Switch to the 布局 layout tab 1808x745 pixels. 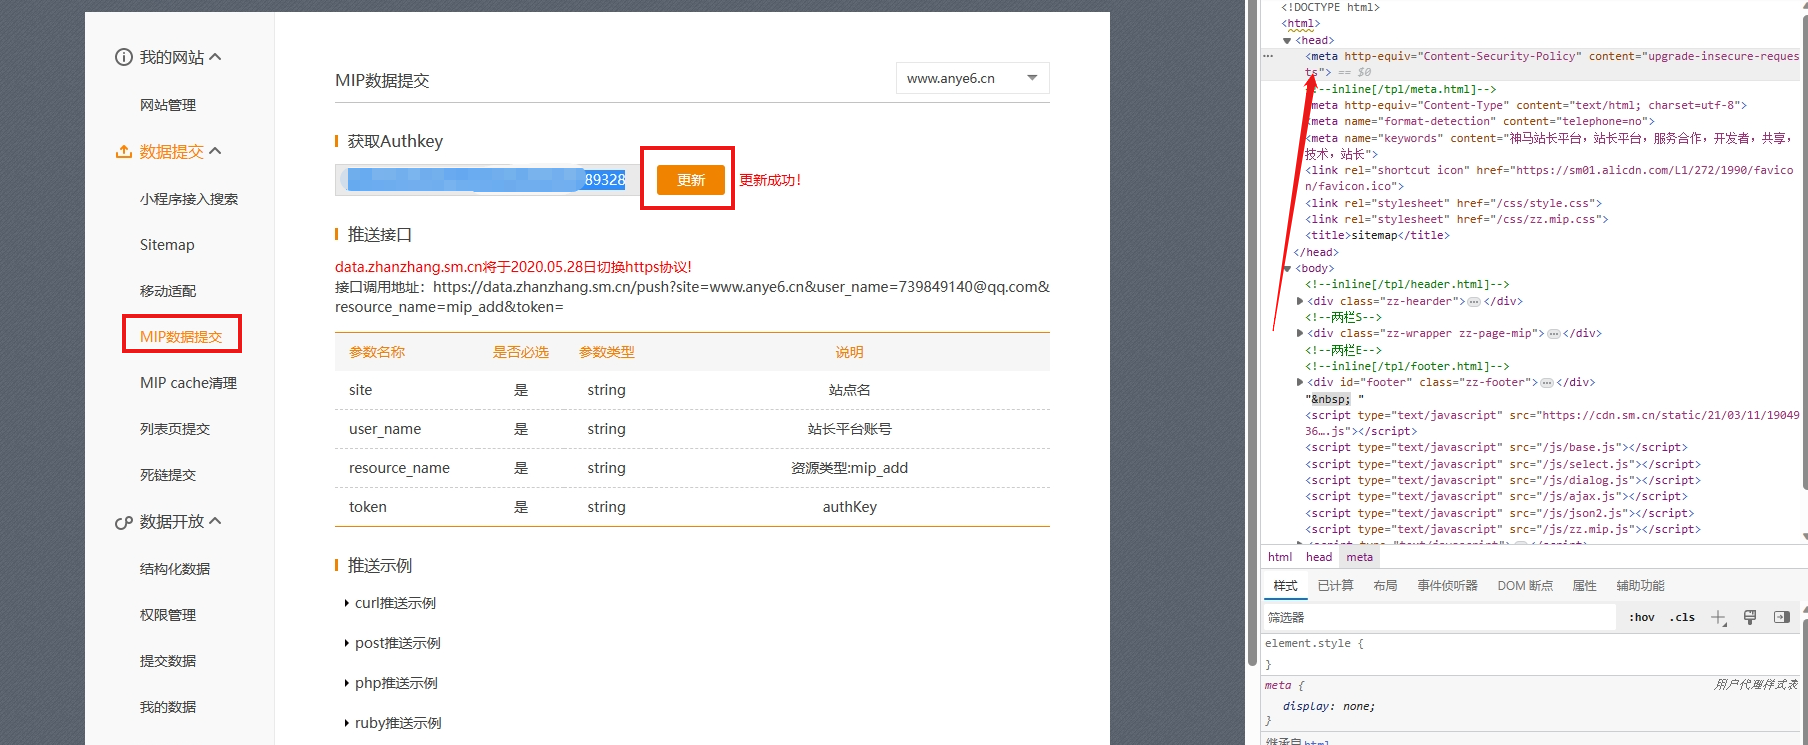point(1385,586)
